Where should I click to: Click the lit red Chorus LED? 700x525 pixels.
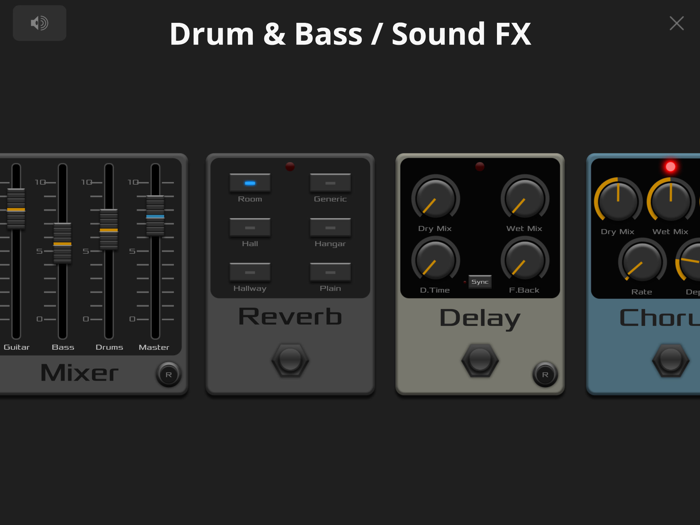click(x=671, y=167)
